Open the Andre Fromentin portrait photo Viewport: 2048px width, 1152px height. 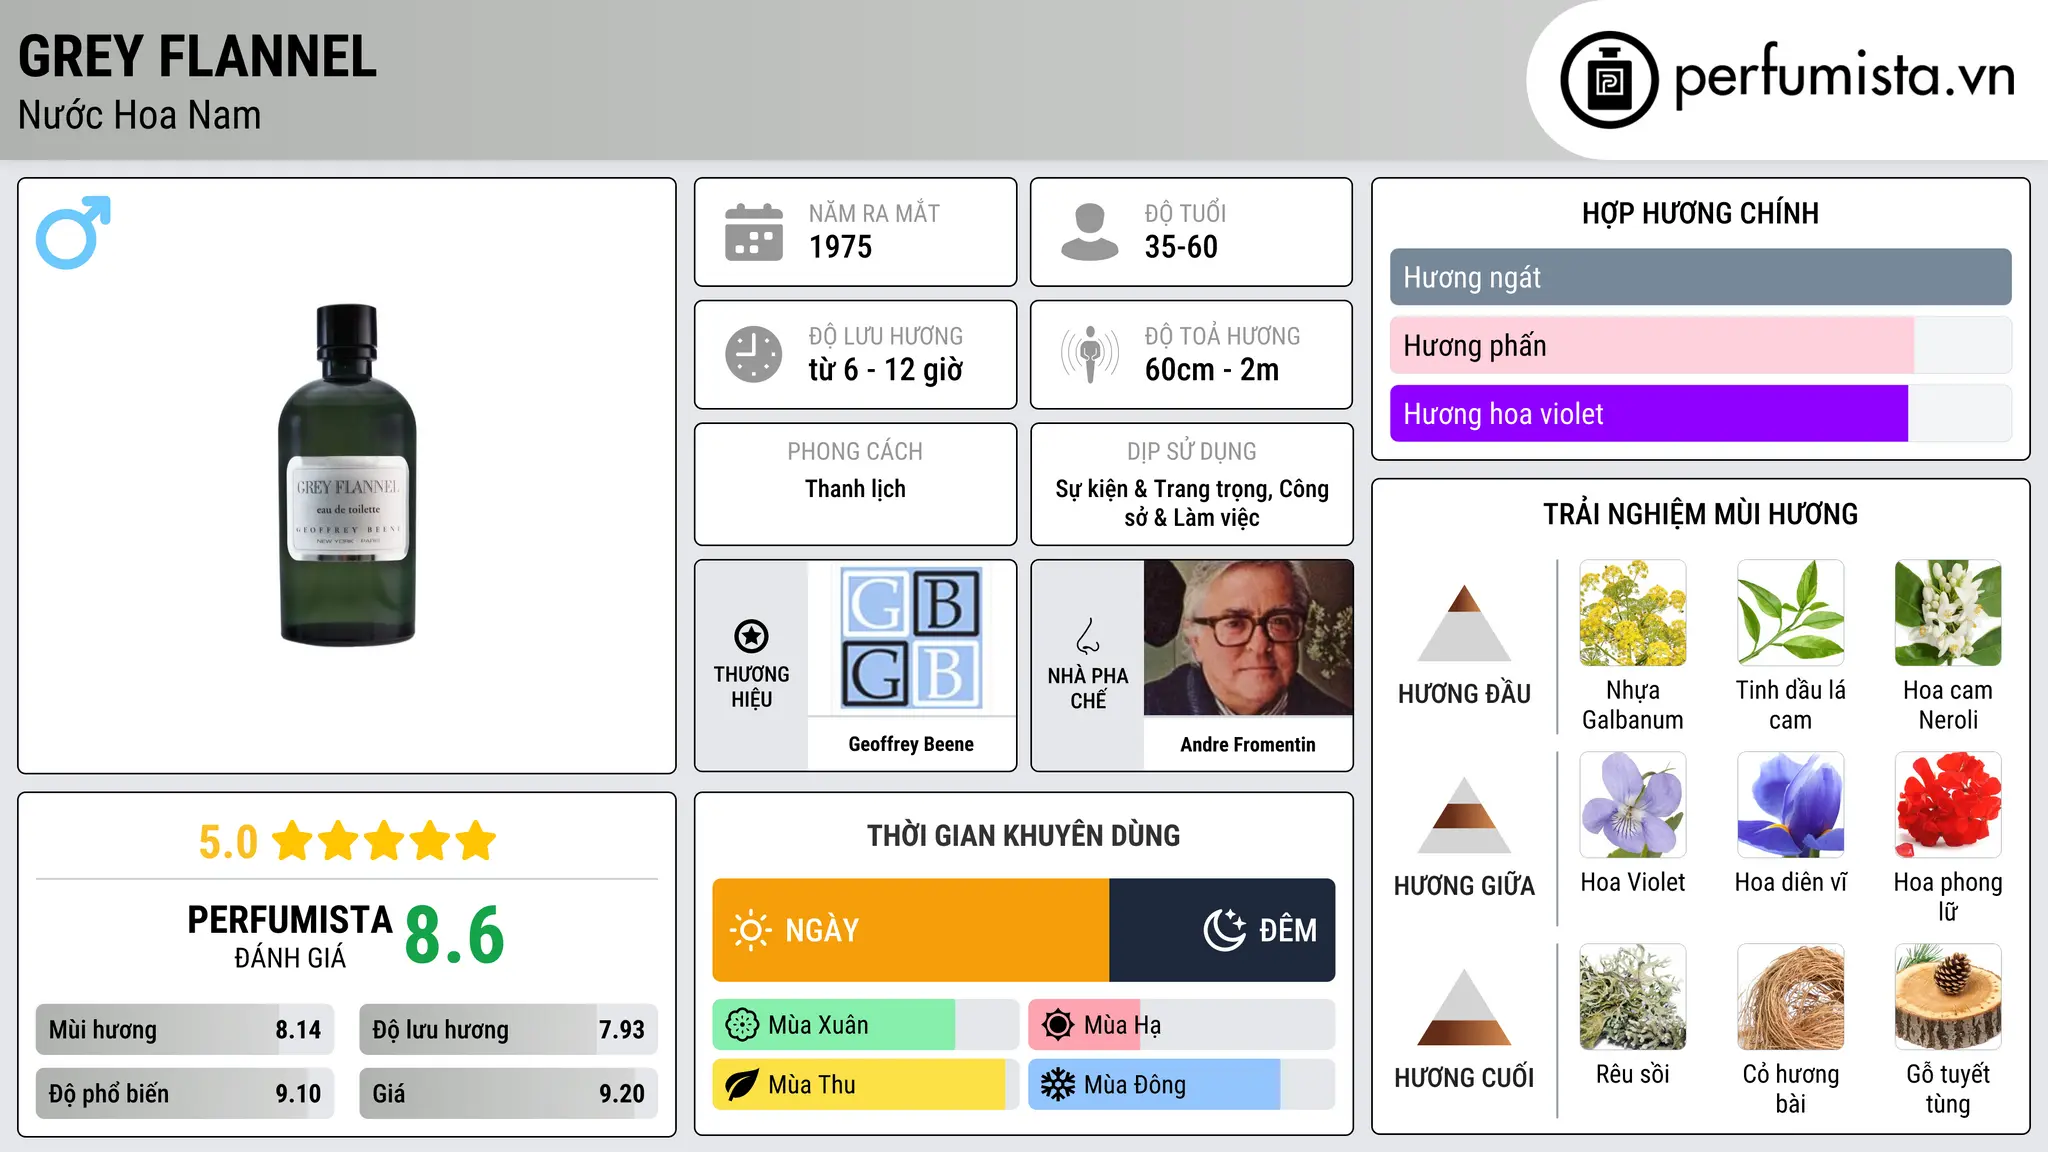[x=1248, y=638]
